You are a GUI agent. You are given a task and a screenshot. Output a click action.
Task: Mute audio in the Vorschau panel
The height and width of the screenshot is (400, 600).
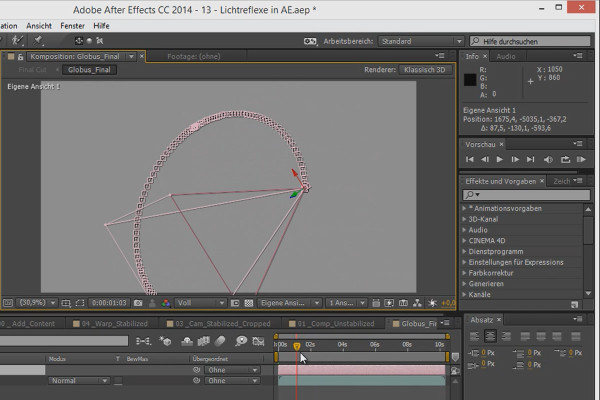[x=548, y=159]
